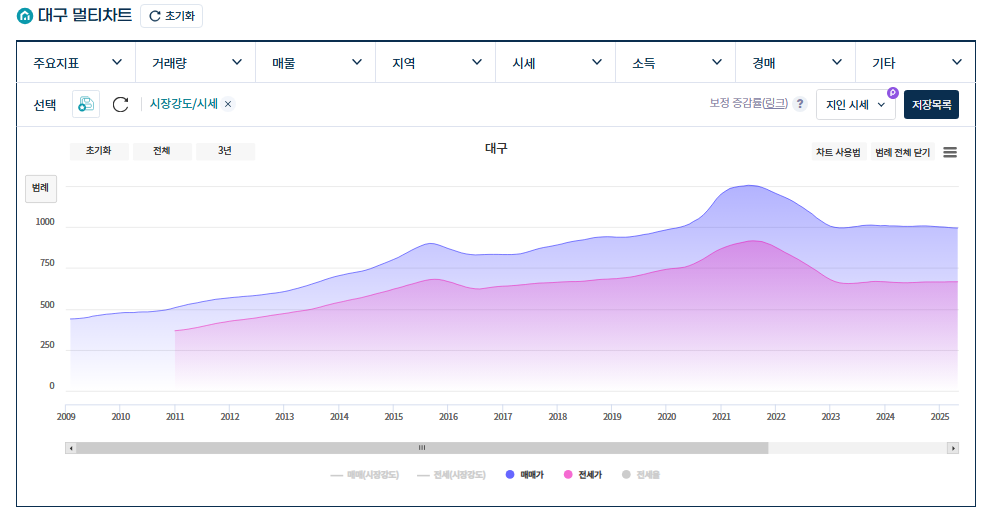981x514 pixels.
Task: Click the chart navigator scrollbar handle
Action: pyautogui.click(x=422, y=448)
